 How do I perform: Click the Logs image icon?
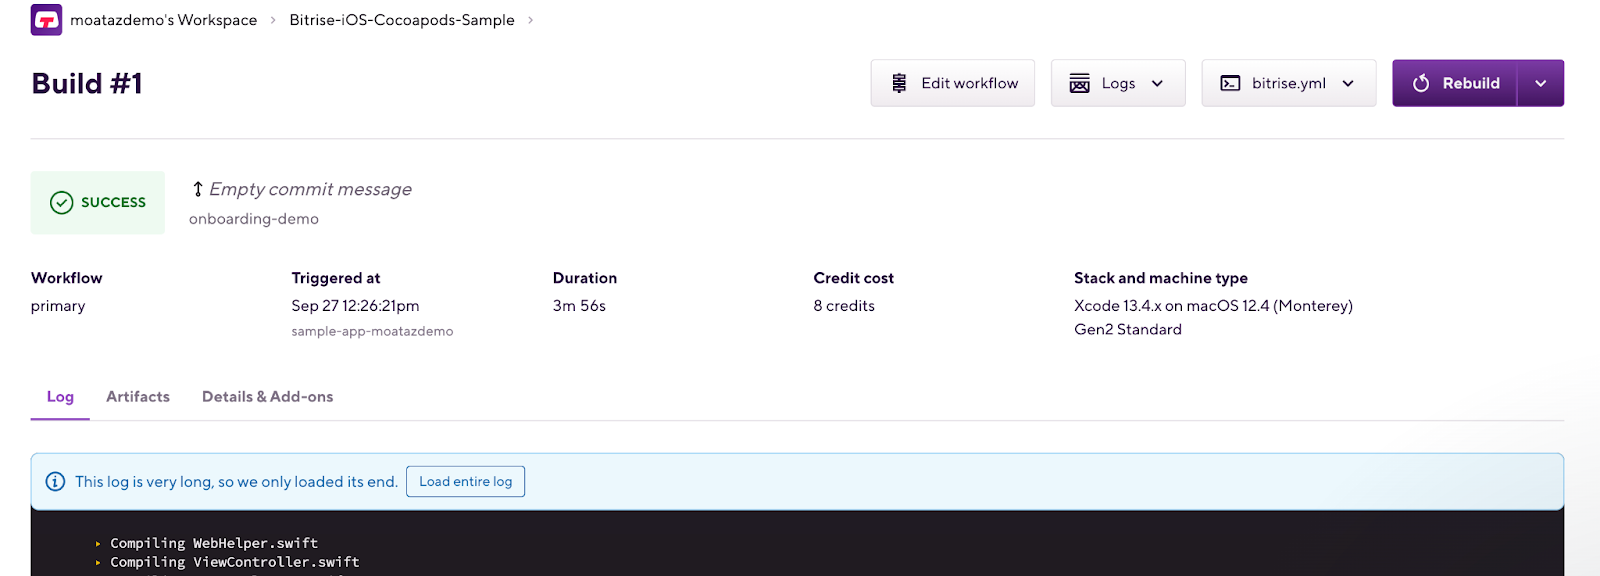tap(1079, 83)
